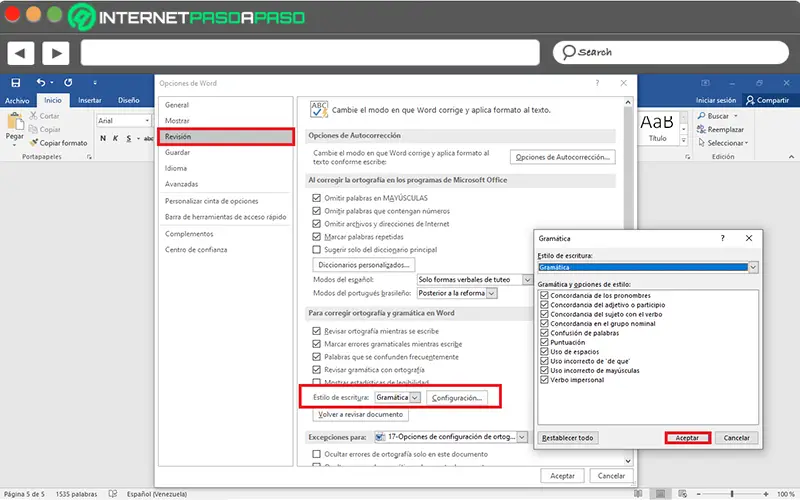Click zoom out minus icon in status bar
The width and height of the screenshot is (800, 500).
coord(698,494)
